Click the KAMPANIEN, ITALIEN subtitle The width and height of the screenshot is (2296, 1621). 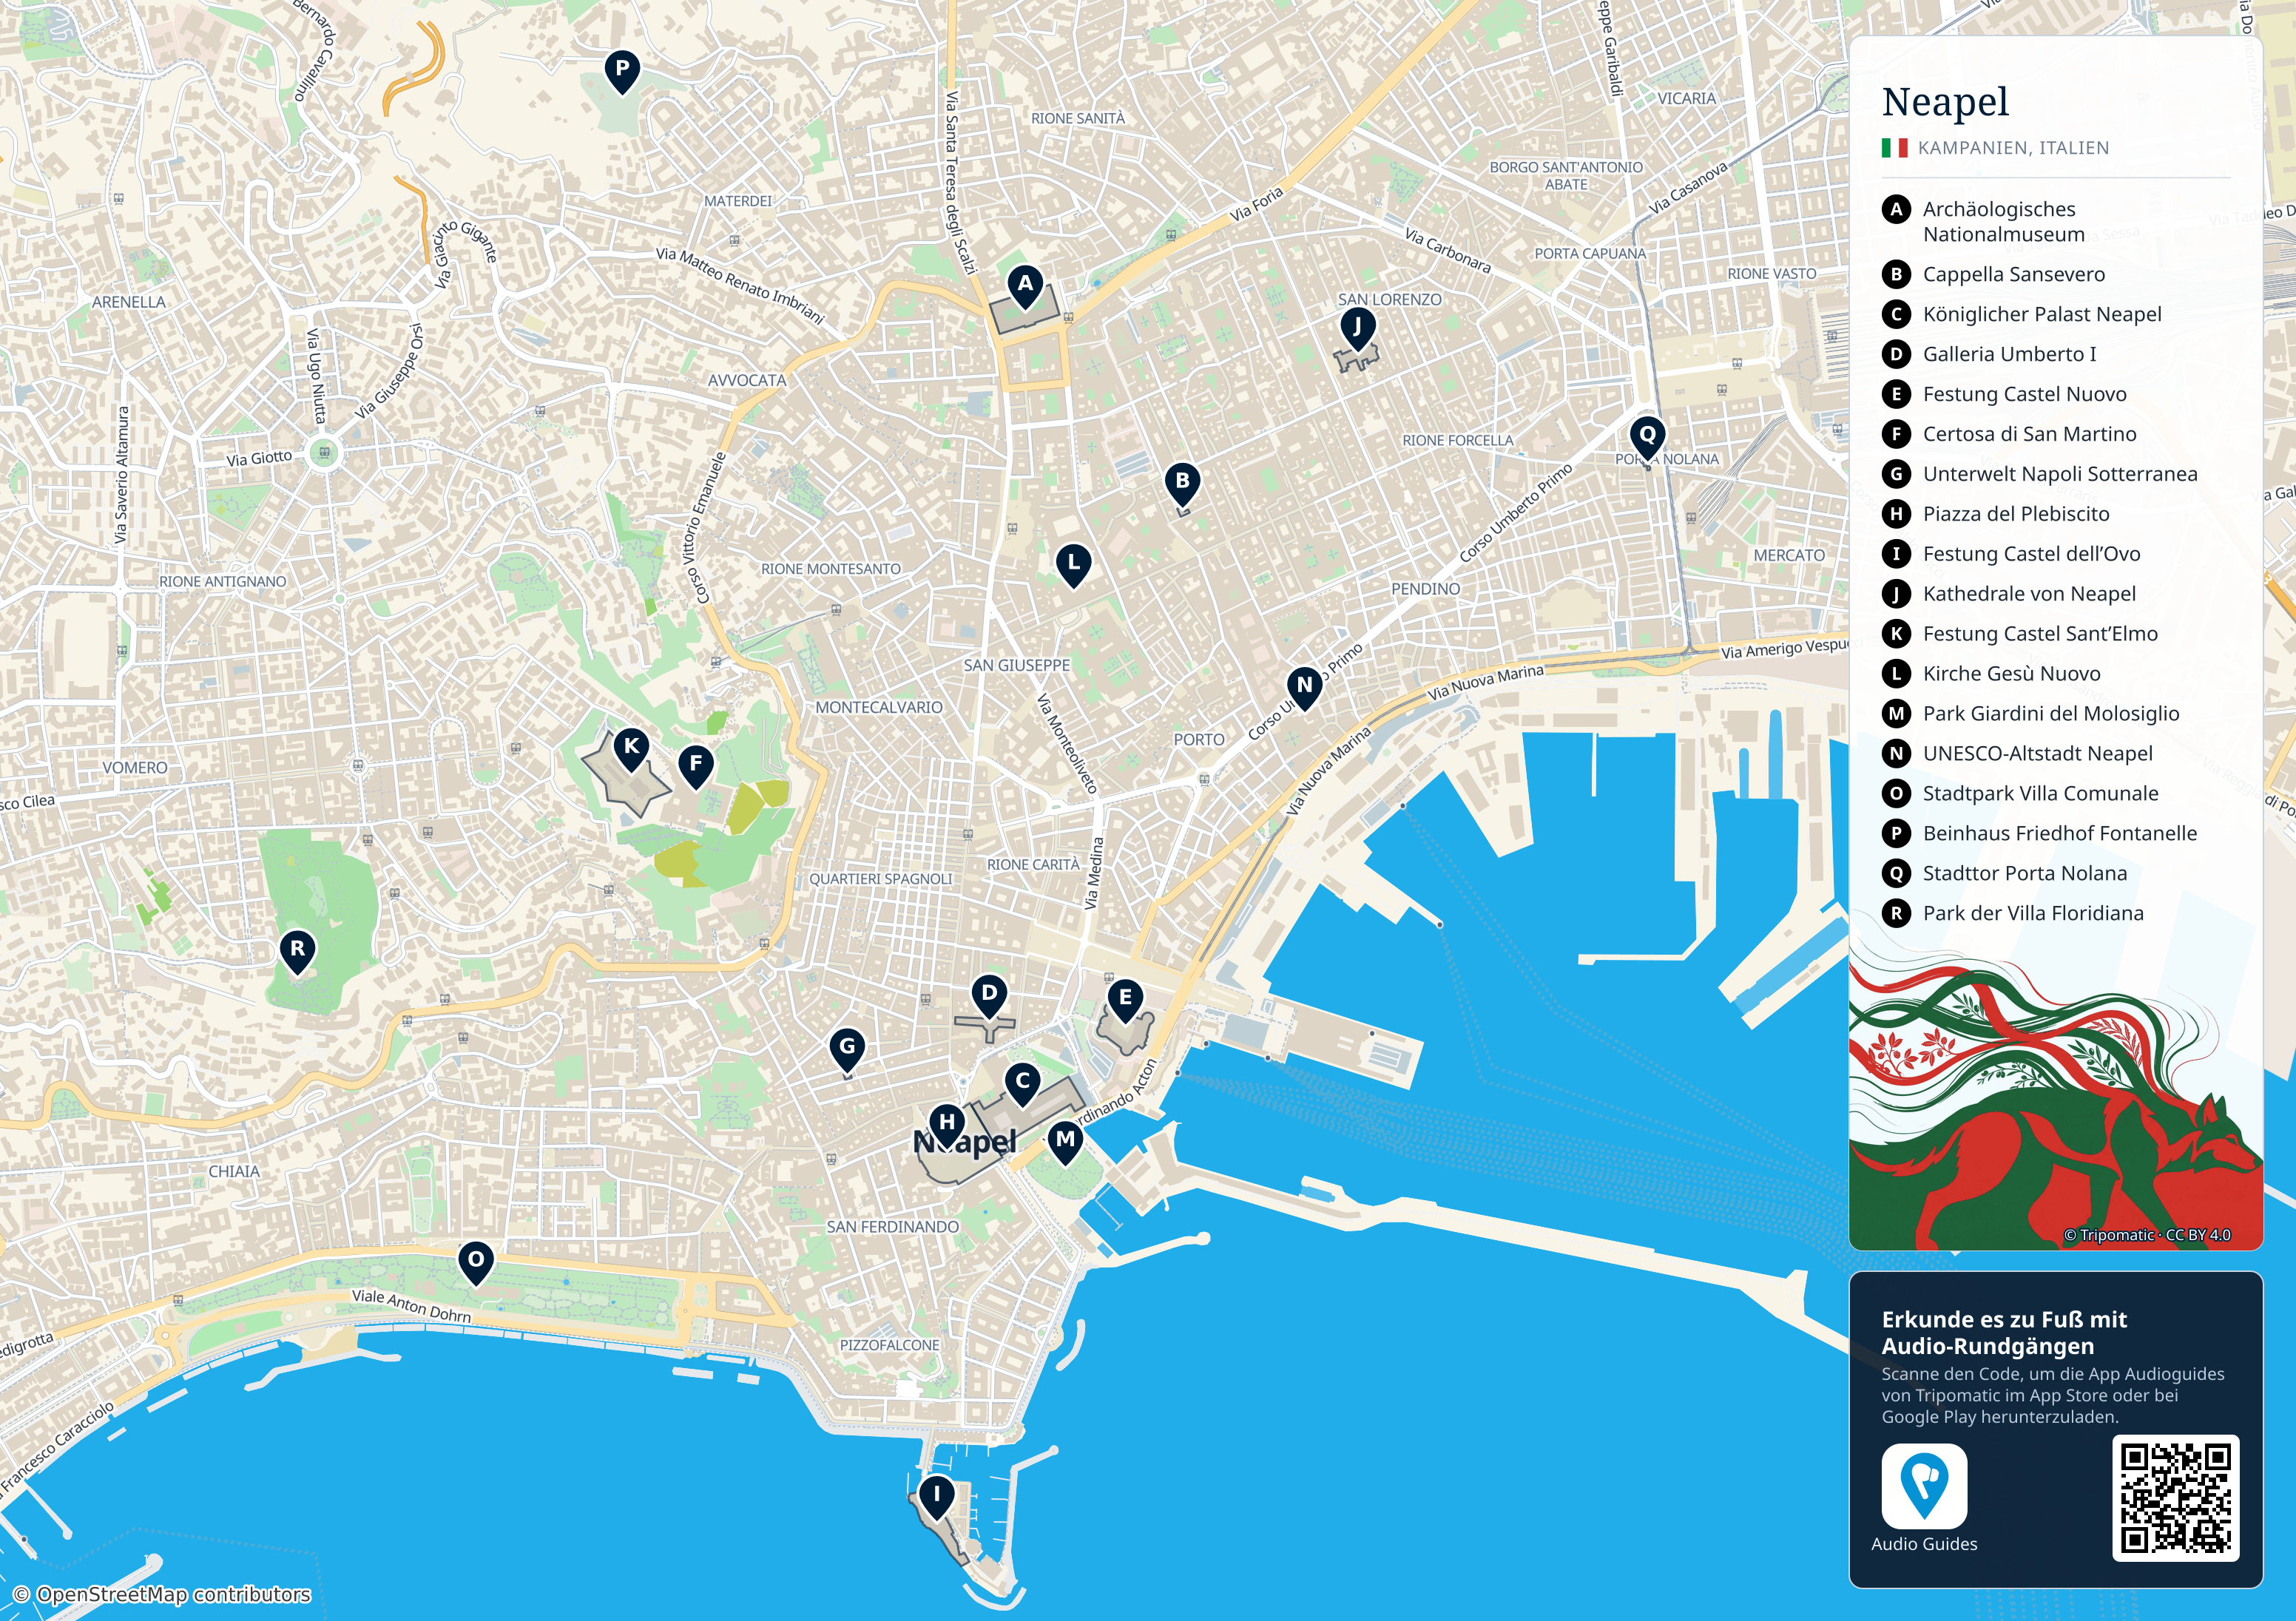click(x=2013, y=148)
